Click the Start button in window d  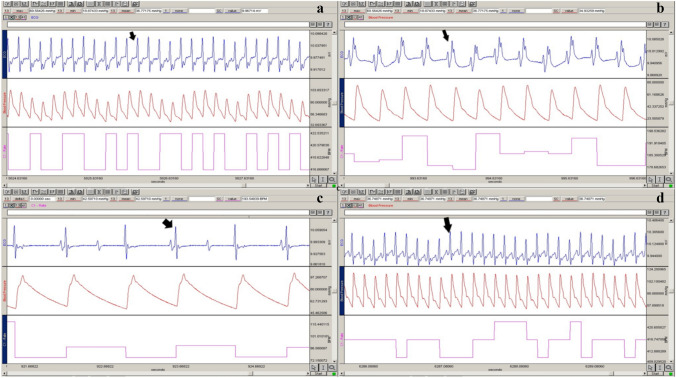(x=655, y=373)
